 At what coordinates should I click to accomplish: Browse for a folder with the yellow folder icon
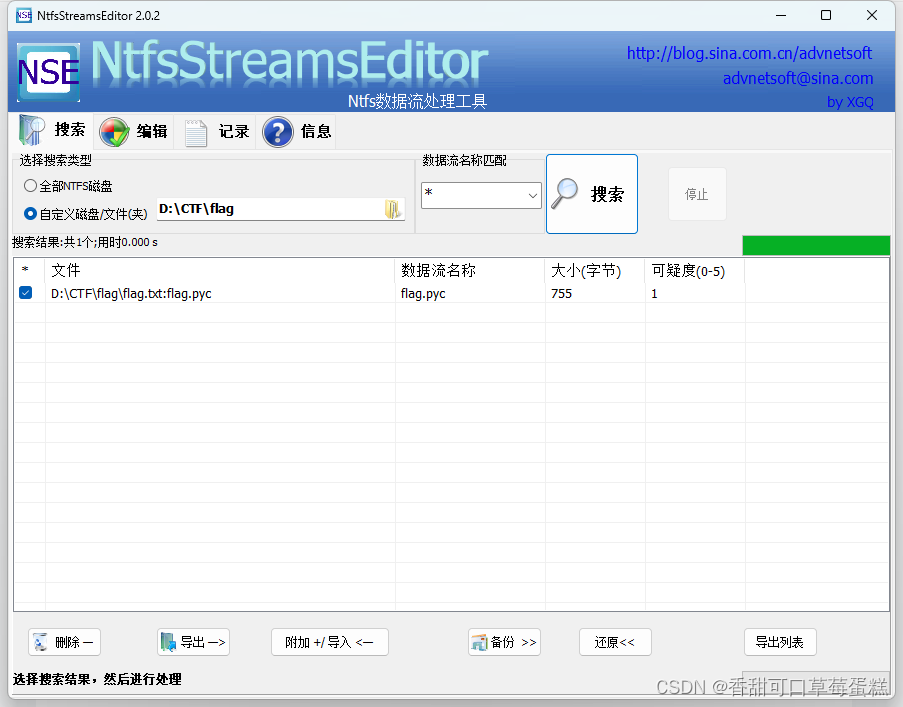point(393,209)
